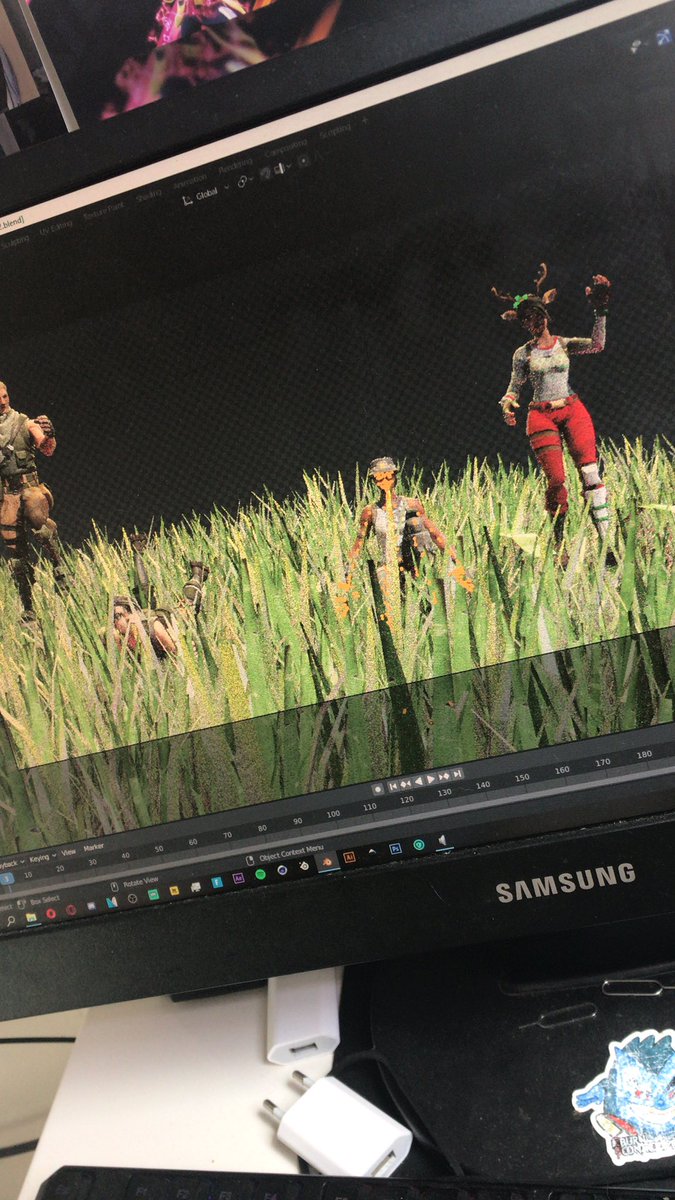Jump to the end frame
675x1200 pixels.
457,774
